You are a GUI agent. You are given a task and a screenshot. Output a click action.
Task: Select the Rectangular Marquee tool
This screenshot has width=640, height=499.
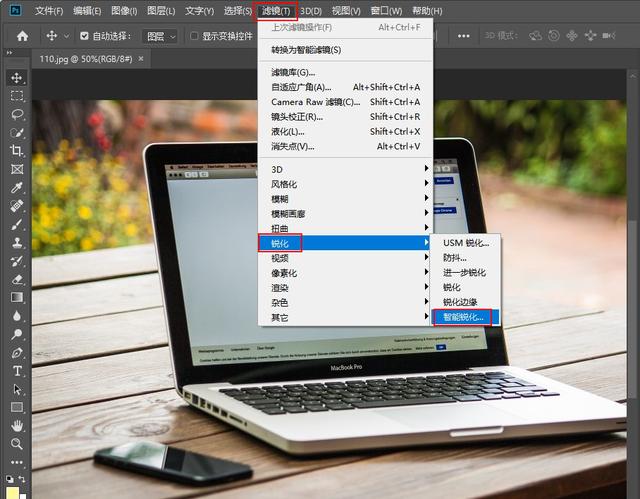click(x=17, y=96)
